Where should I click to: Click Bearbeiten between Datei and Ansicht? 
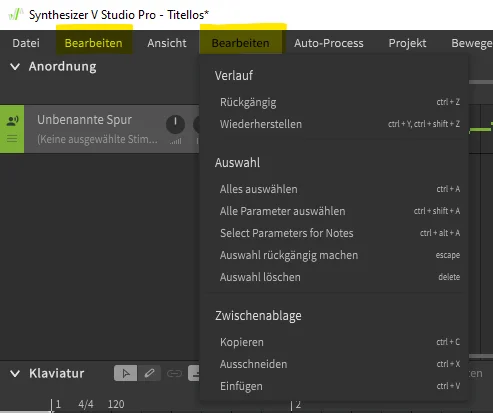(94, 43)
